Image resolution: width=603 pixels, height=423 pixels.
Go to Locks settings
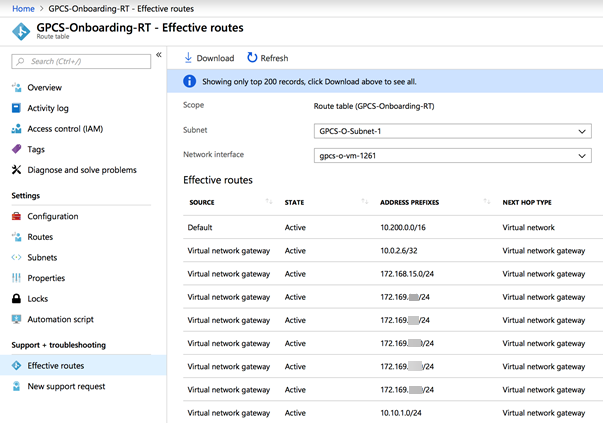[x=38, y=299]
